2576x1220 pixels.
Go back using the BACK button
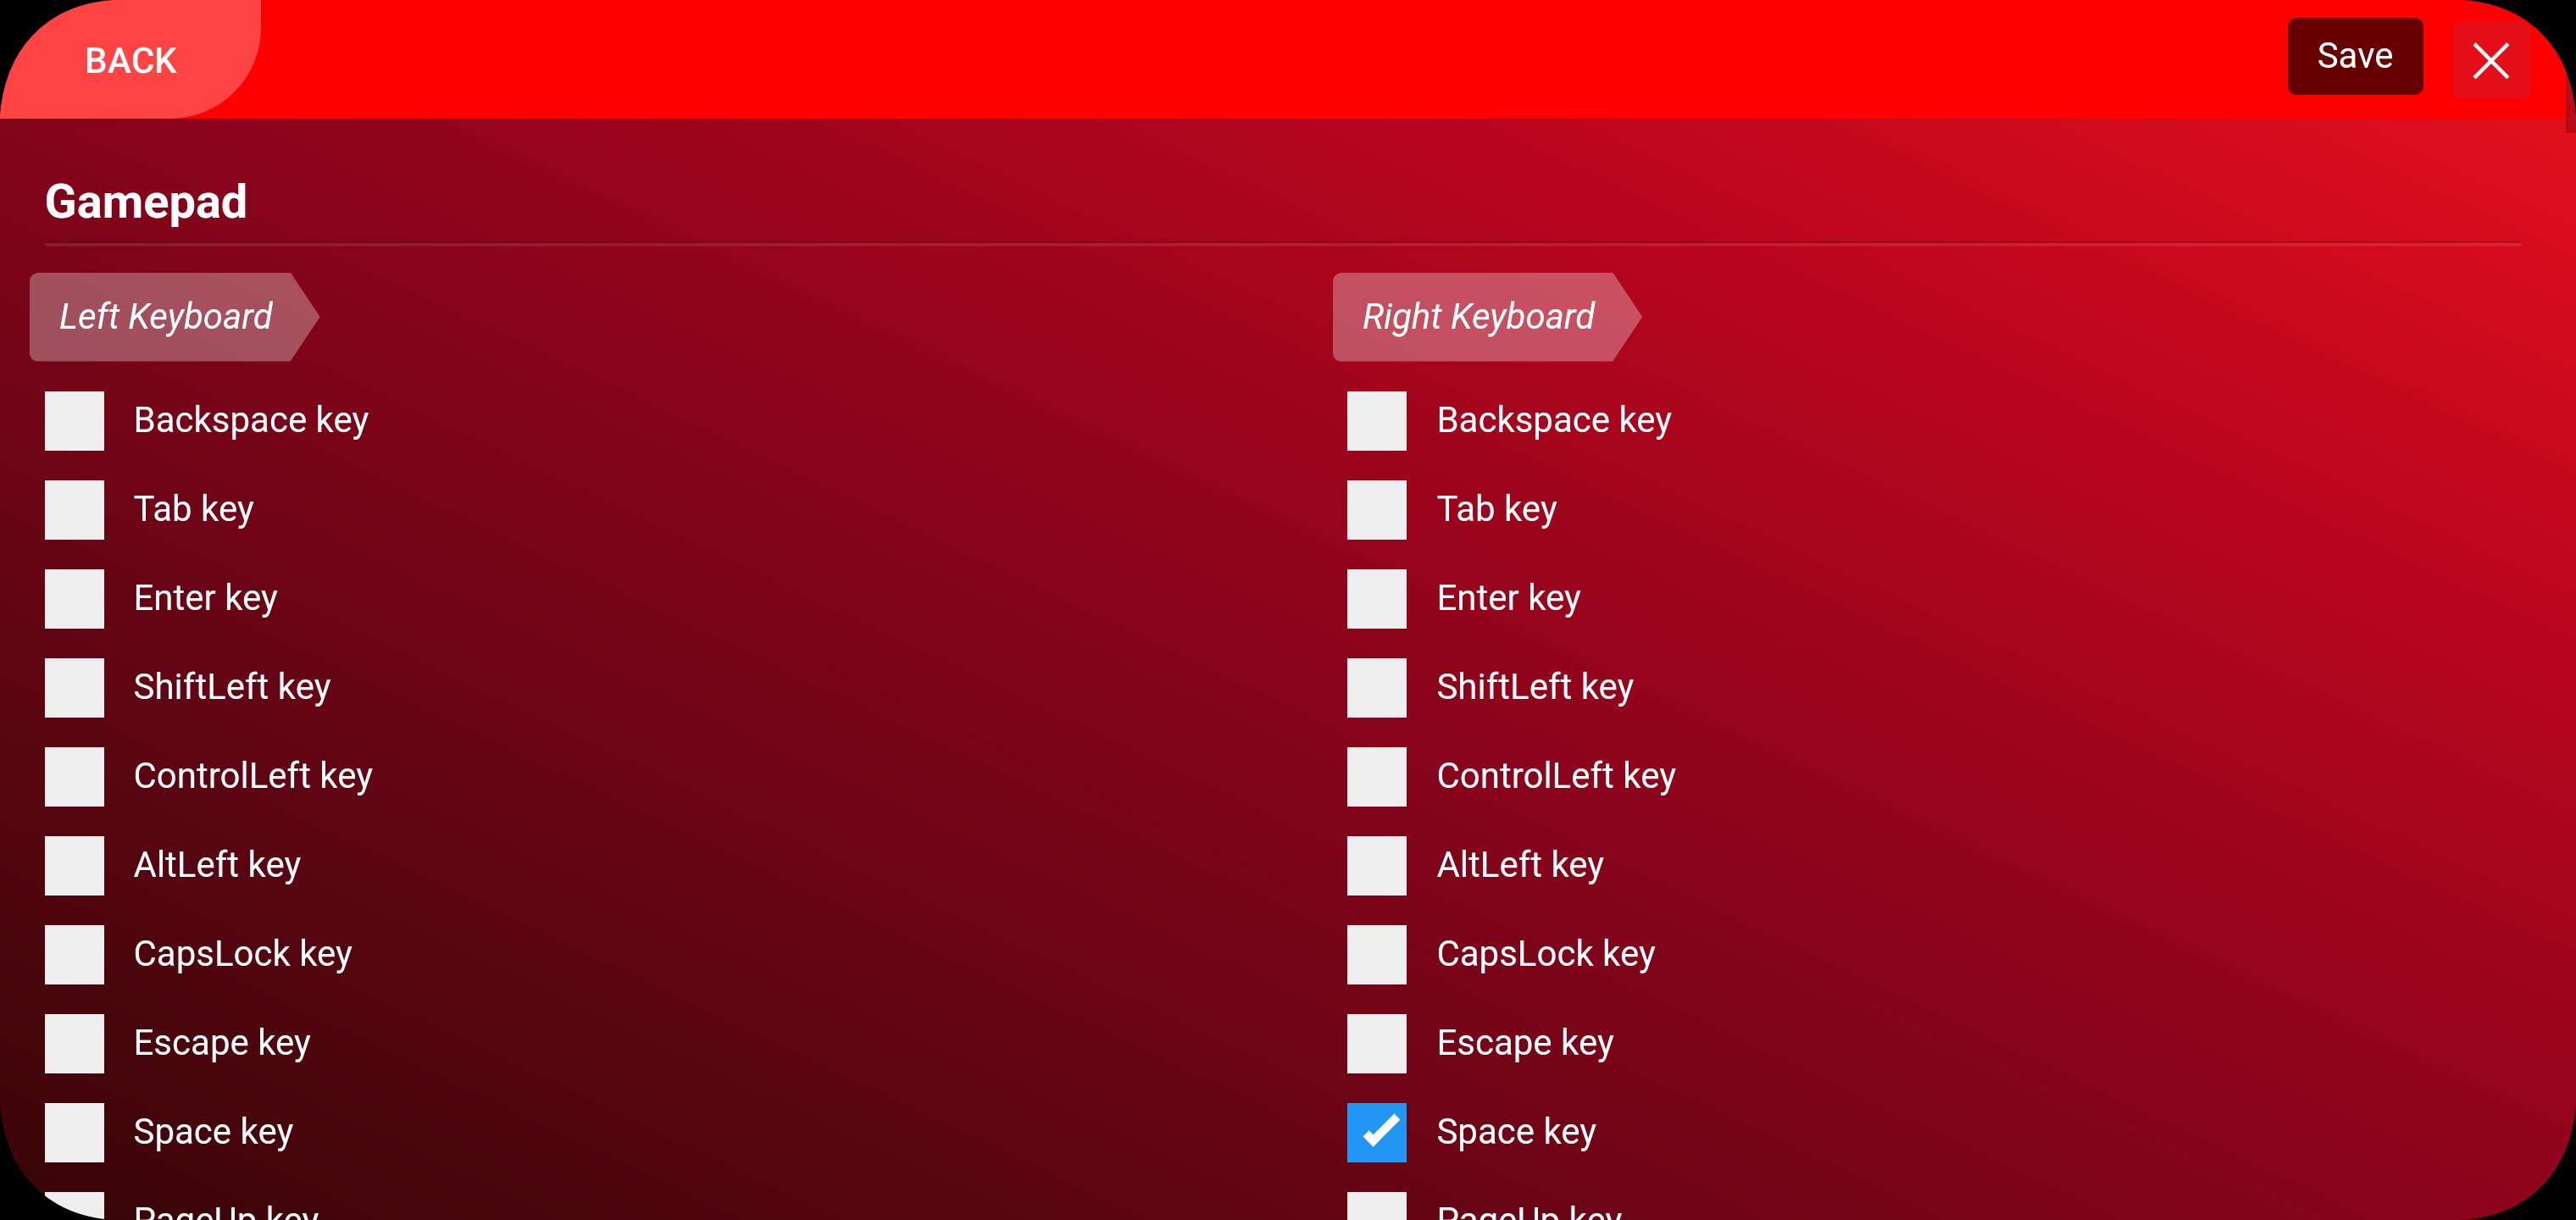[x=131, y=60]
